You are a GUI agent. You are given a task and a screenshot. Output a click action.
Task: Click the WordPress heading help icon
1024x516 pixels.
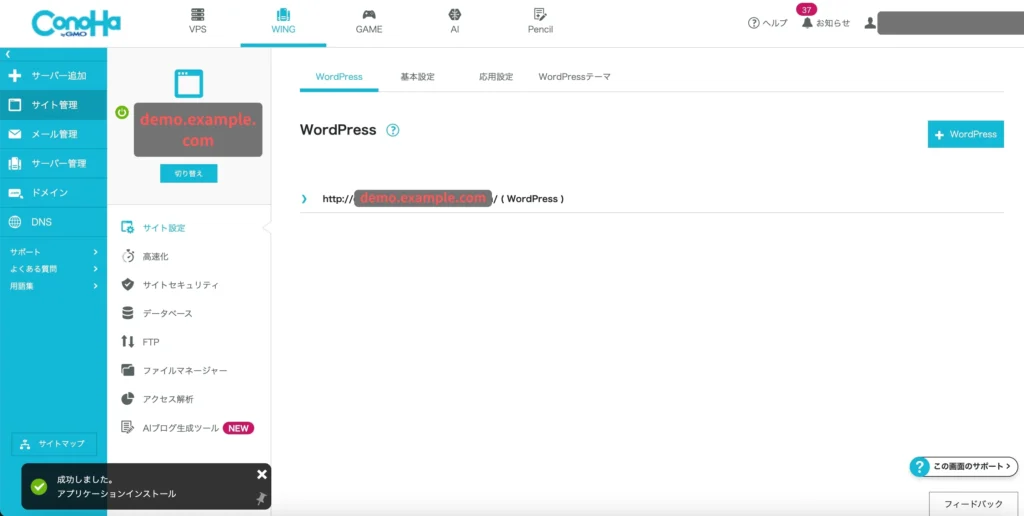tap(392, 130)
